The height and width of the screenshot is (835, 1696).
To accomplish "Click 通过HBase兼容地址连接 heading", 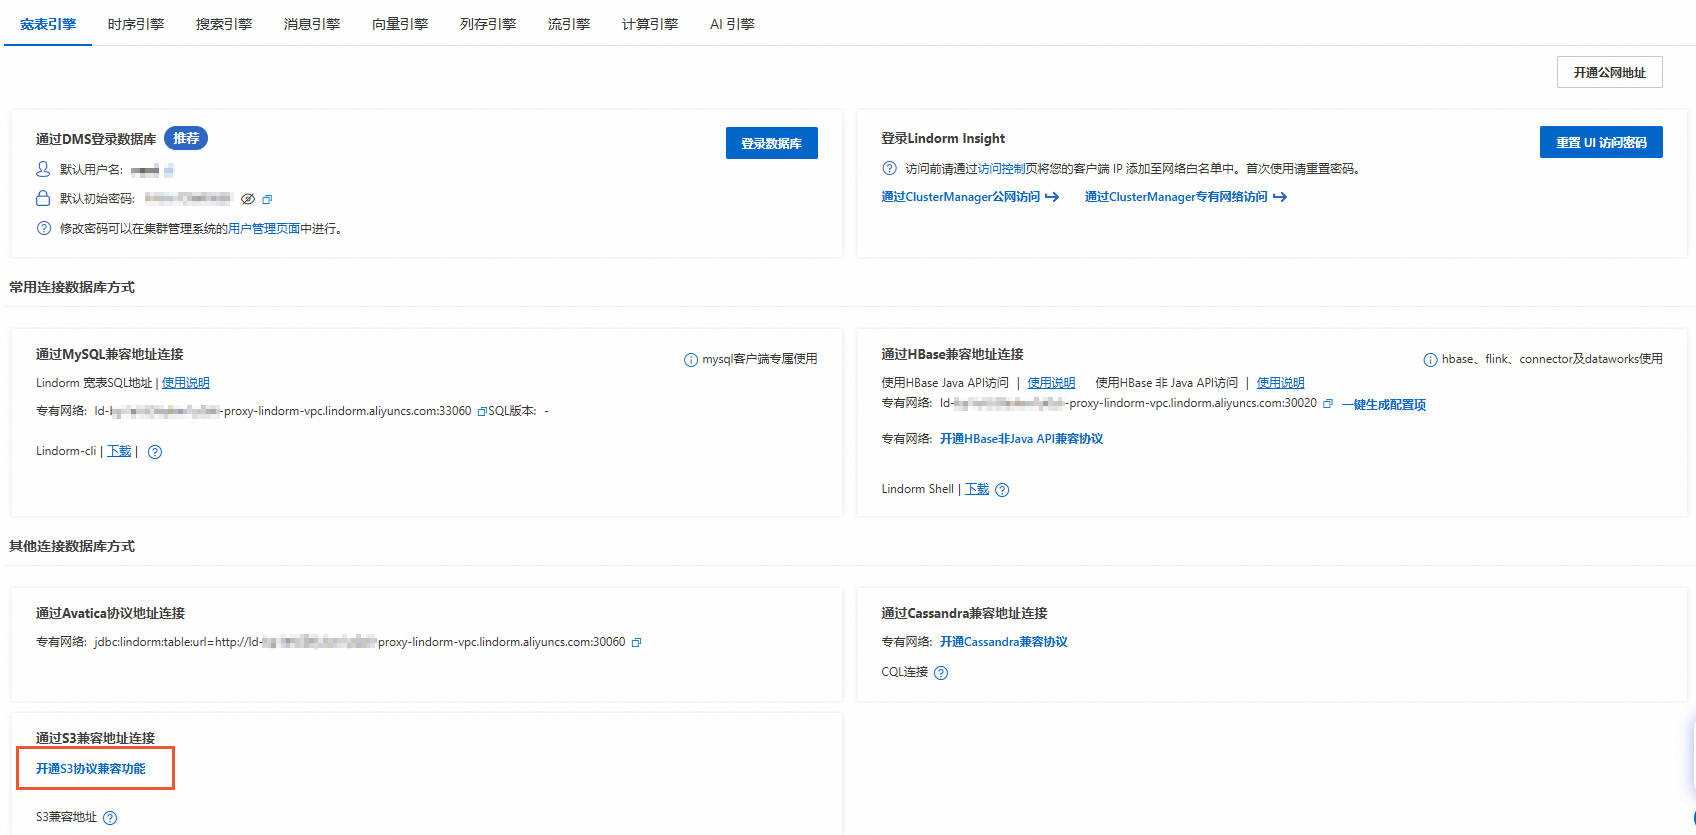I will point(952,354).
